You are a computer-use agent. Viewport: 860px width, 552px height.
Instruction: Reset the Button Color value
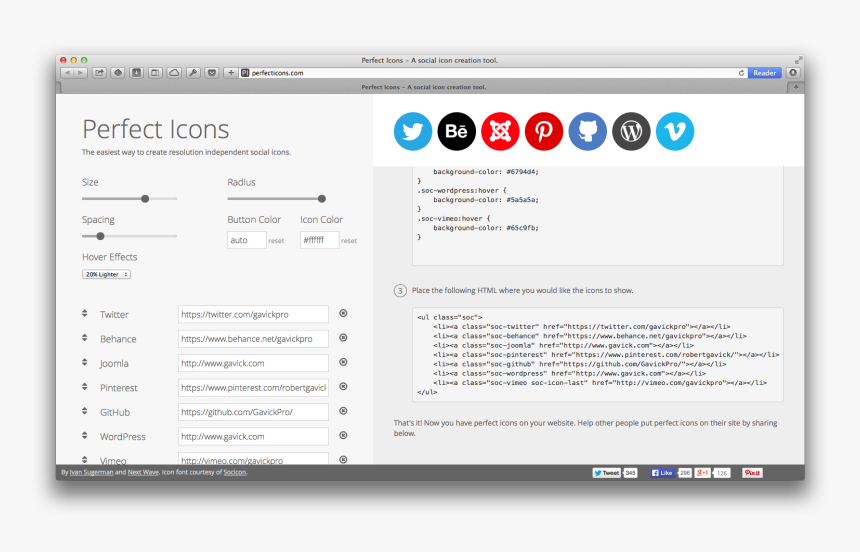[276, 241]
